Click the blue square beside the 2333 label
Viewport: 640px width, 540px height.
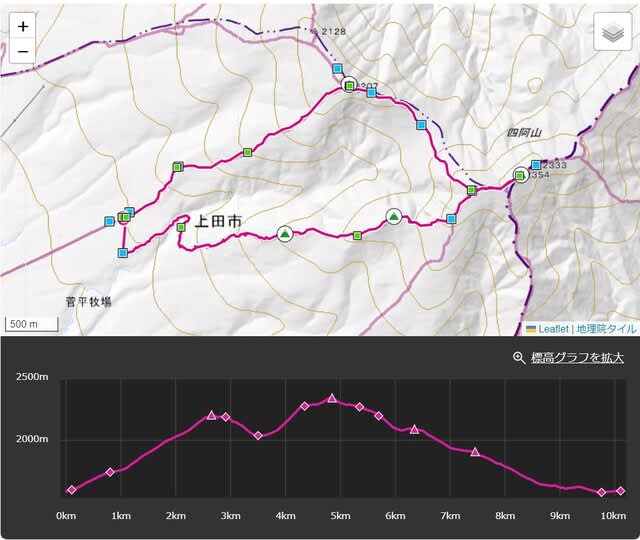pos(536,165)
